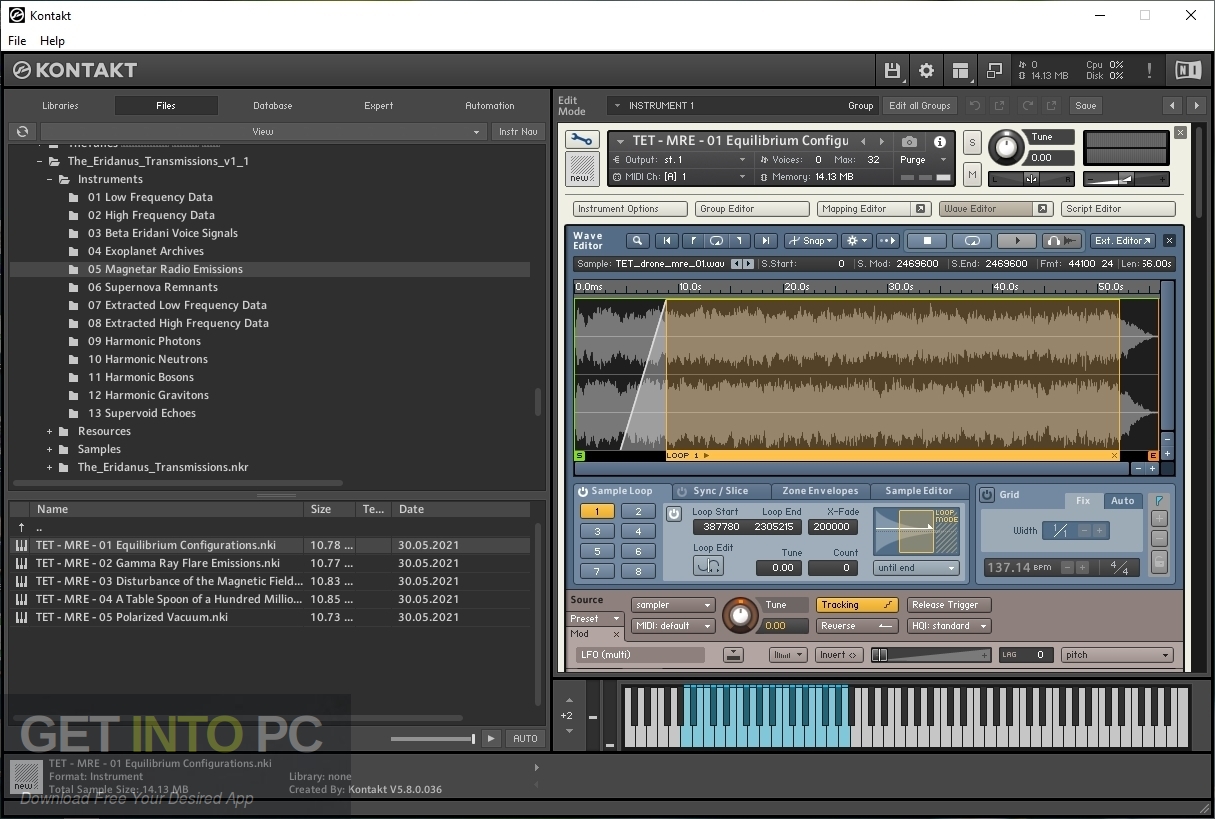Toggle Sample Loop power button
Viewport: 1215px width, 819px height.
pyautogui.click(x=582, y=491)
